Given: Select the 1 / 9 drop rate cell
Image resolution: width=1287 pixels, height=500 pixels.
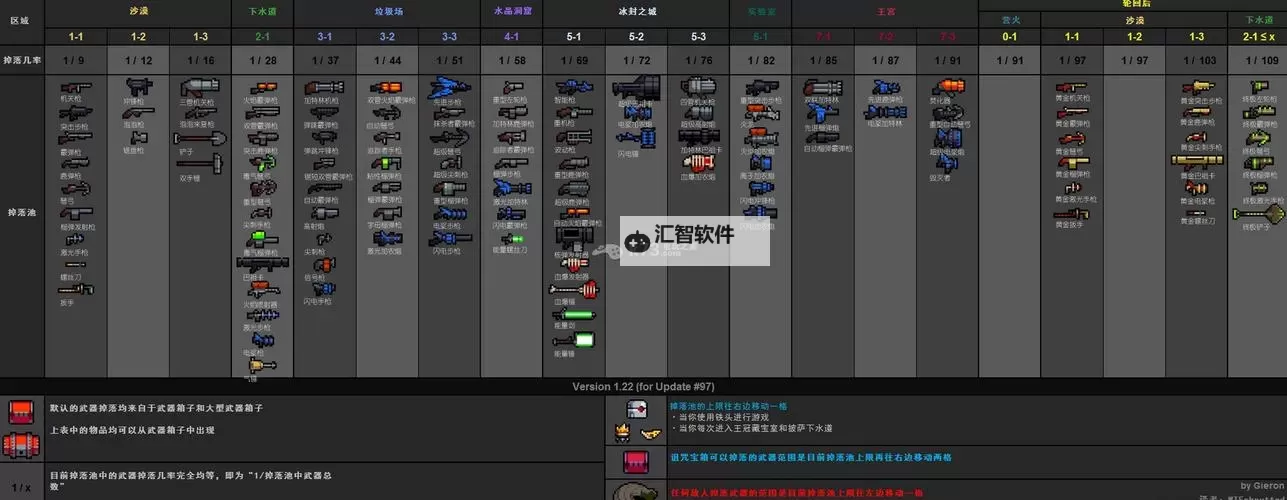Looking at the screenshot, I should coord(75,61).
